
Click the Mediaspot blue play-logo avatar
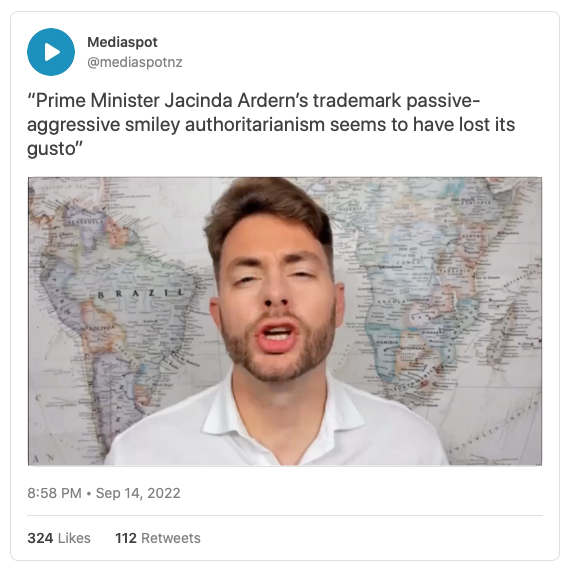[51, 52]
